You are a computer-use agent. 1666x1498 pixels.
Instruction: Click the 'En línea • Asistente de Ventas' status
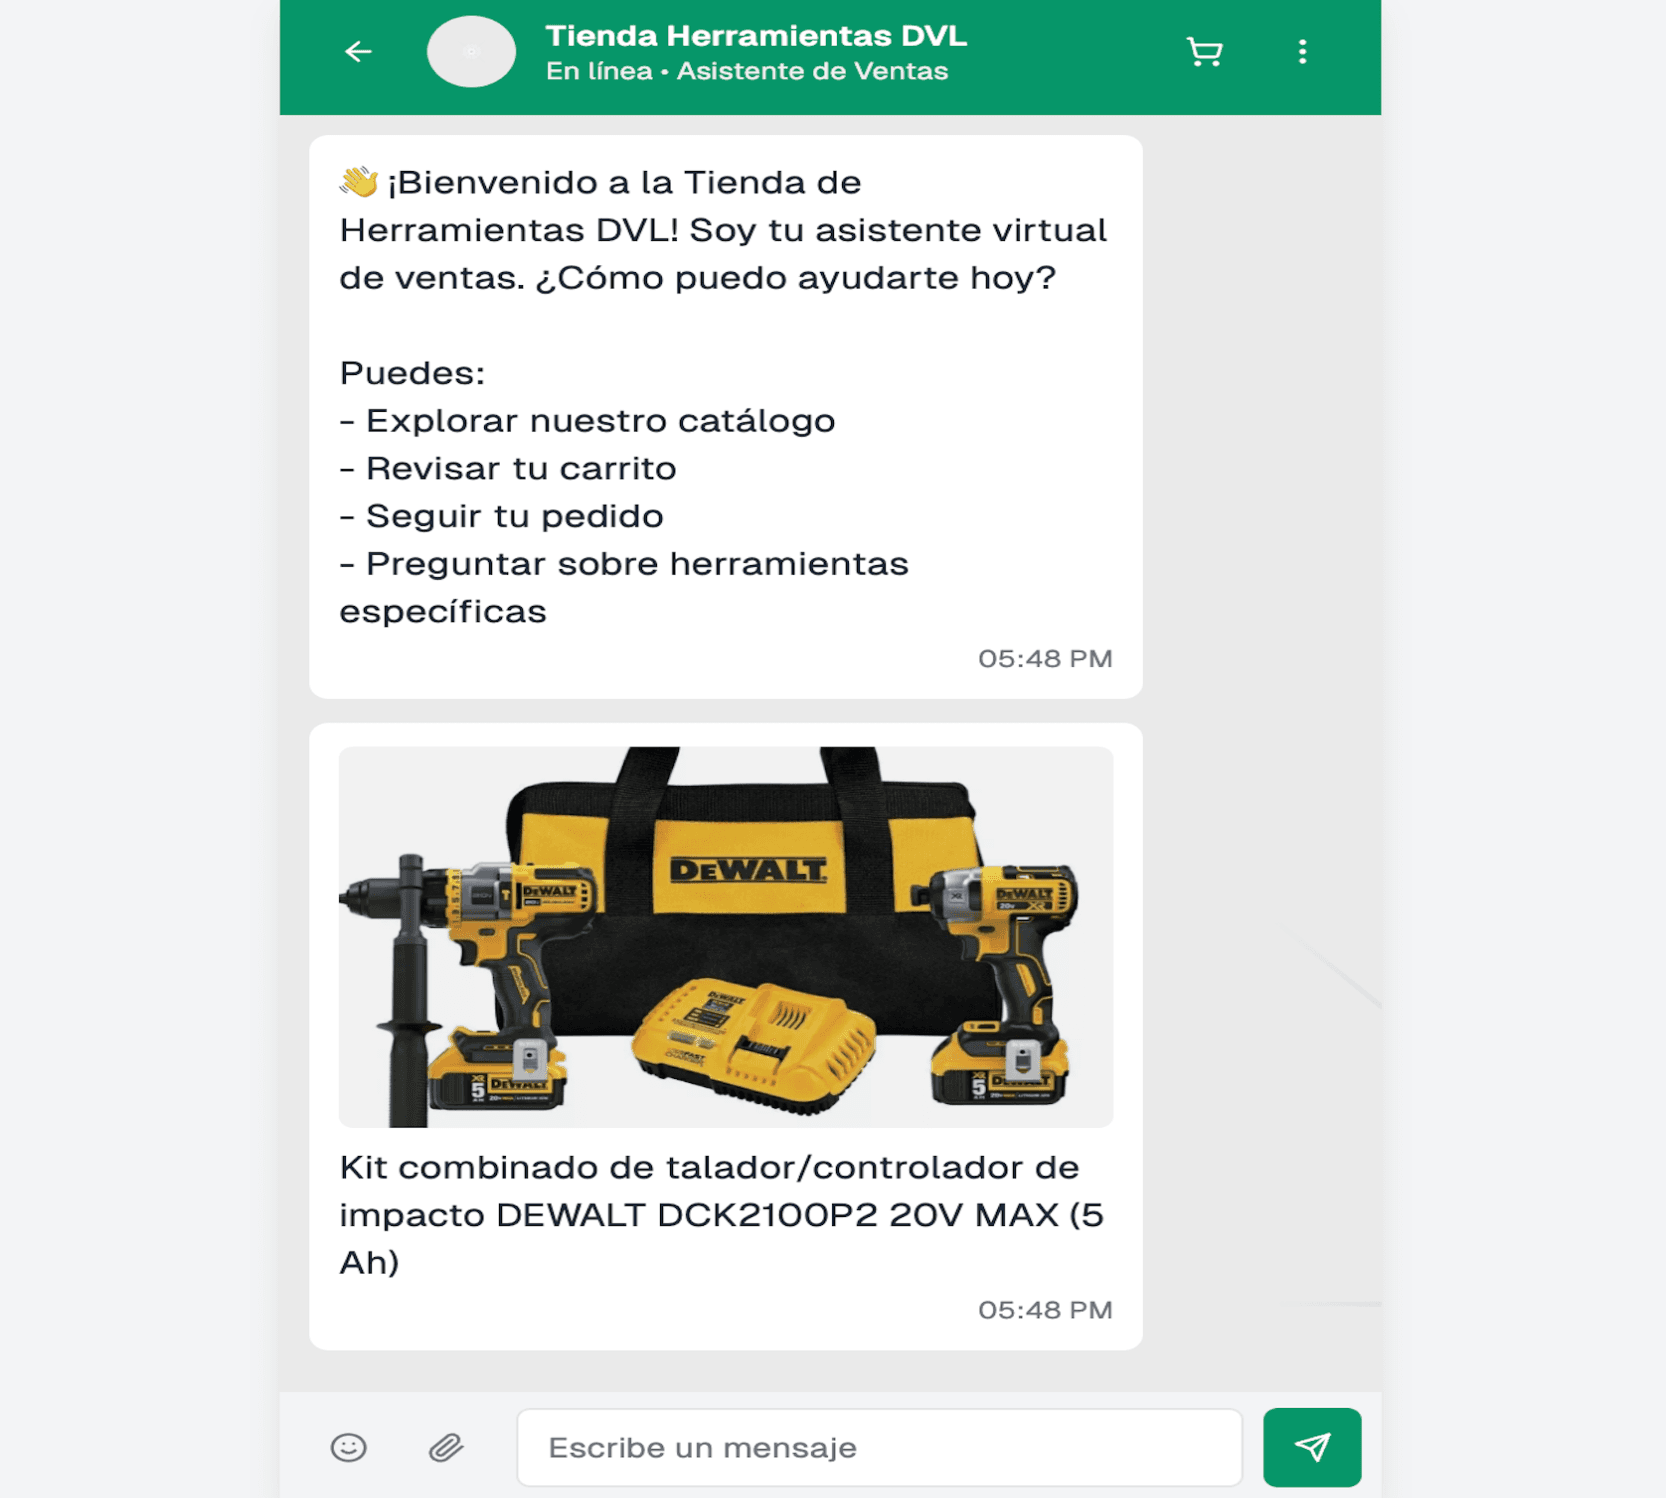746,72
